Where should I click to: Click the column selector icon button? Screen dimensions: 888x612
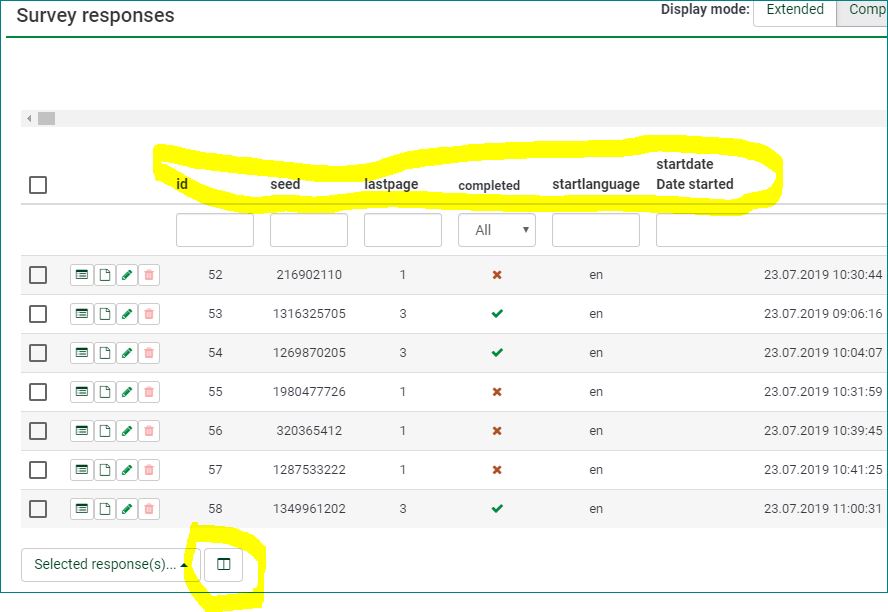coord(224,564)
